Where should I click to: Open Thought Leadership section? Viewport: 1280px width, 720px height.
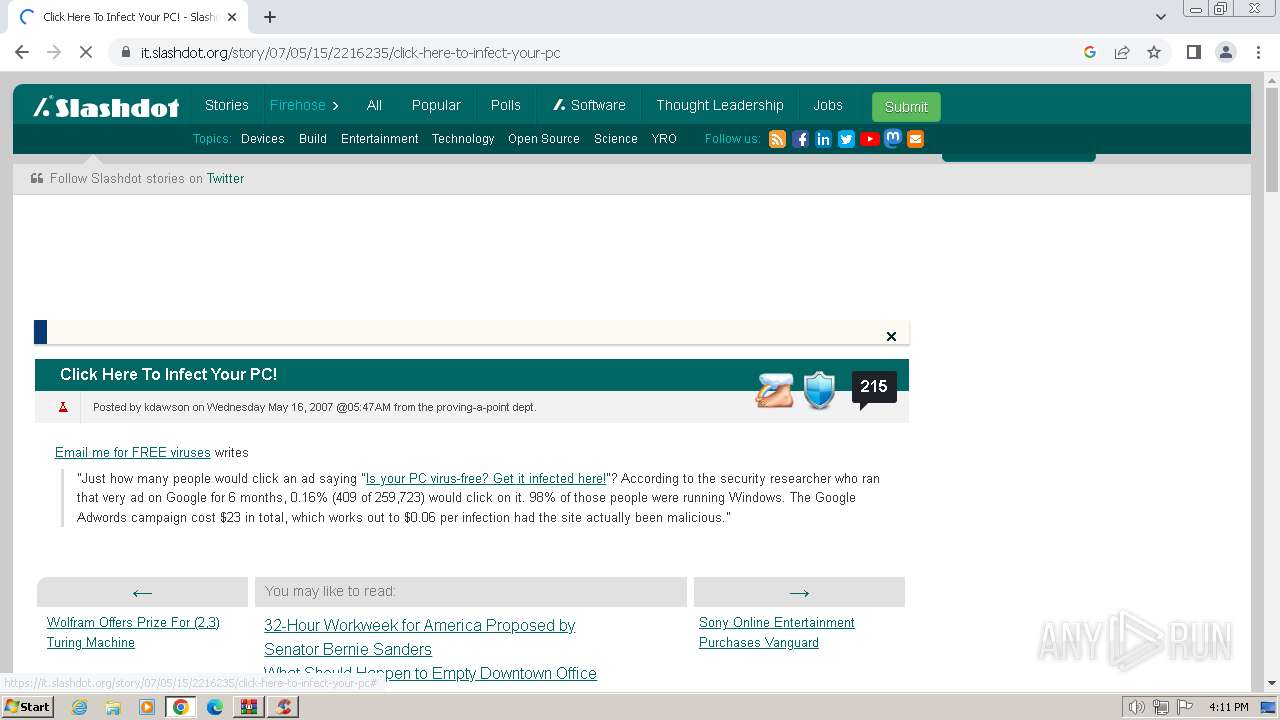coord(720,105)
